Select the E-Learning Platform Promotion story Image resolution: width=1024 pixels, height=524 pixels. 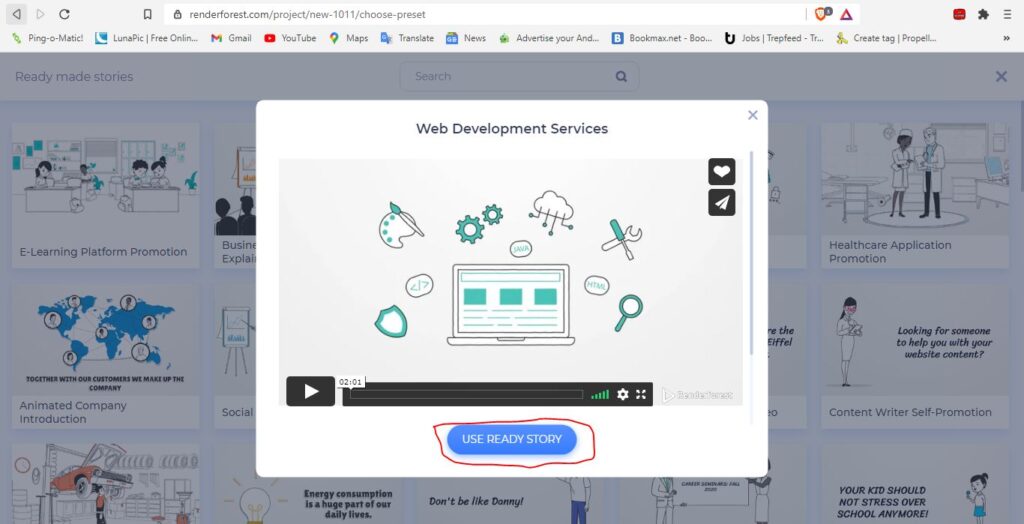pos(105,195)
